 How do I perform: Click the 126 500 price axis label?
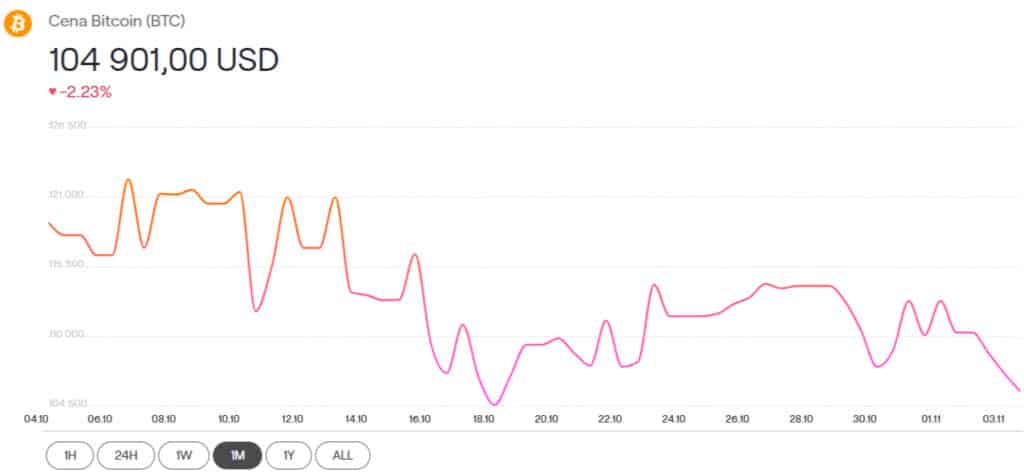coord(68,126)
